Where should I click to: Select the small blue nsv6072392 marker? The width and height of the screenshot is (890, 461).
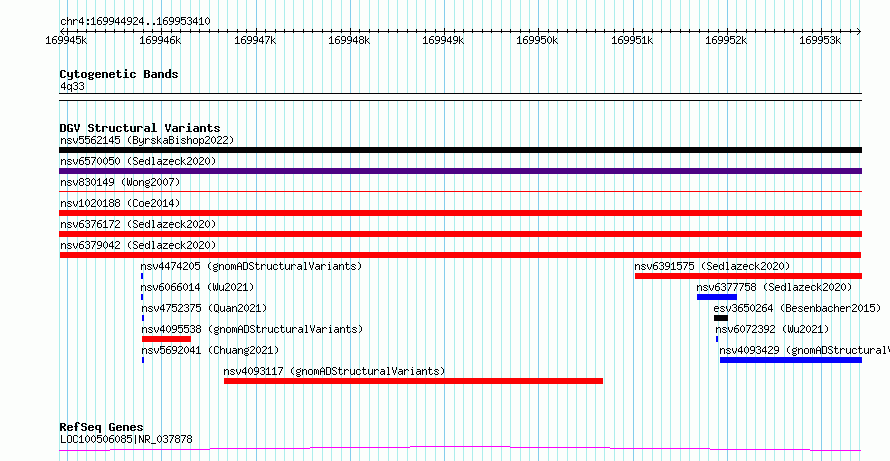coord(717,339)
